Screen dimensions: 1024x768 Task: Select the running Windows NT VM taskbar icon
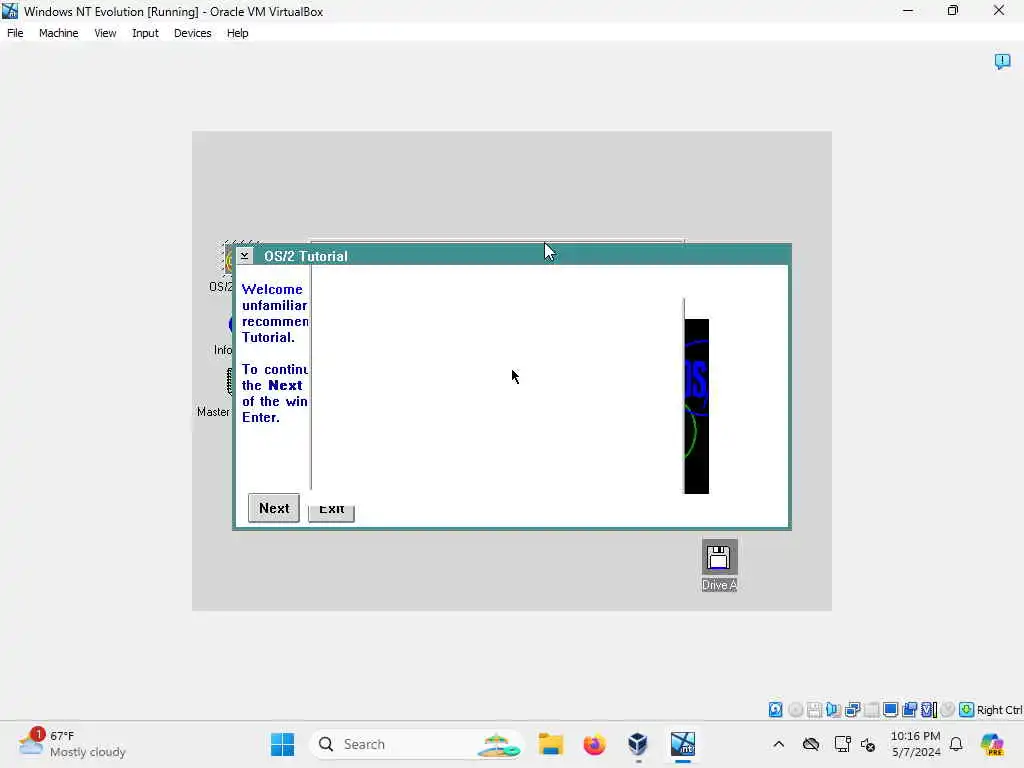(x=682, y=744)
